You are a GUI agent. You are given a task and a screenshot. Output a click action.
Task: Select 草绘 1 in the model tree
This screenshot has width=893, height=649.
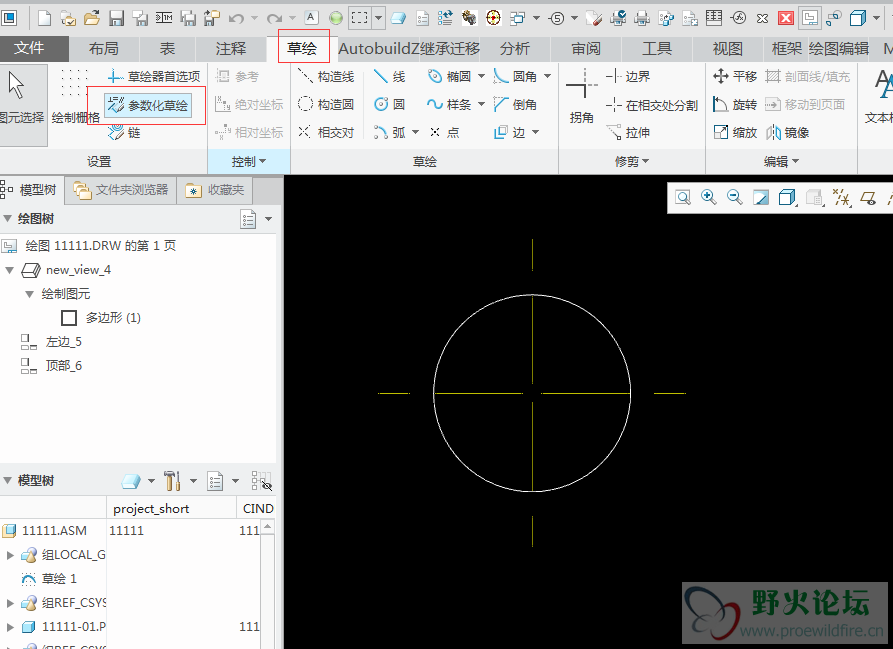tap(48, 579)
